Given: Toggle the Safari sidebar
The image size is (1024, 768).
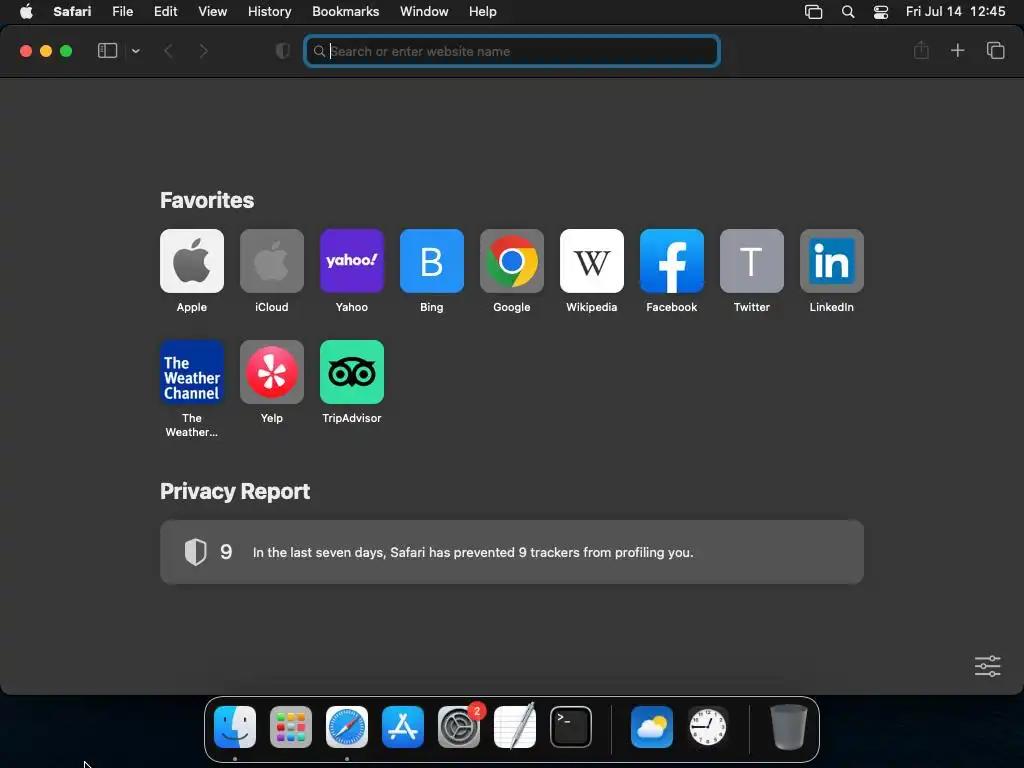Looking at the screenshot, I should coord(107,51).
